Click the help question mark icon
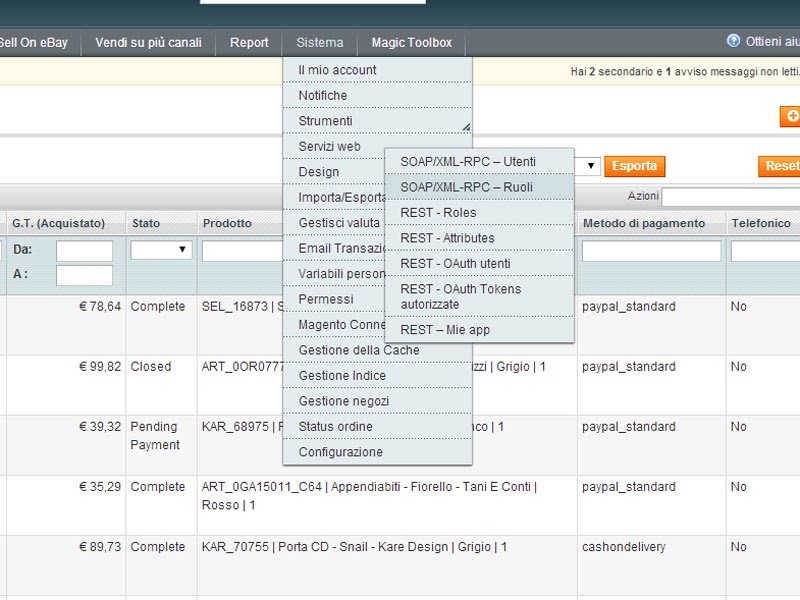The width and height of the screenshot is (800, 600). (x=734, y=41)
